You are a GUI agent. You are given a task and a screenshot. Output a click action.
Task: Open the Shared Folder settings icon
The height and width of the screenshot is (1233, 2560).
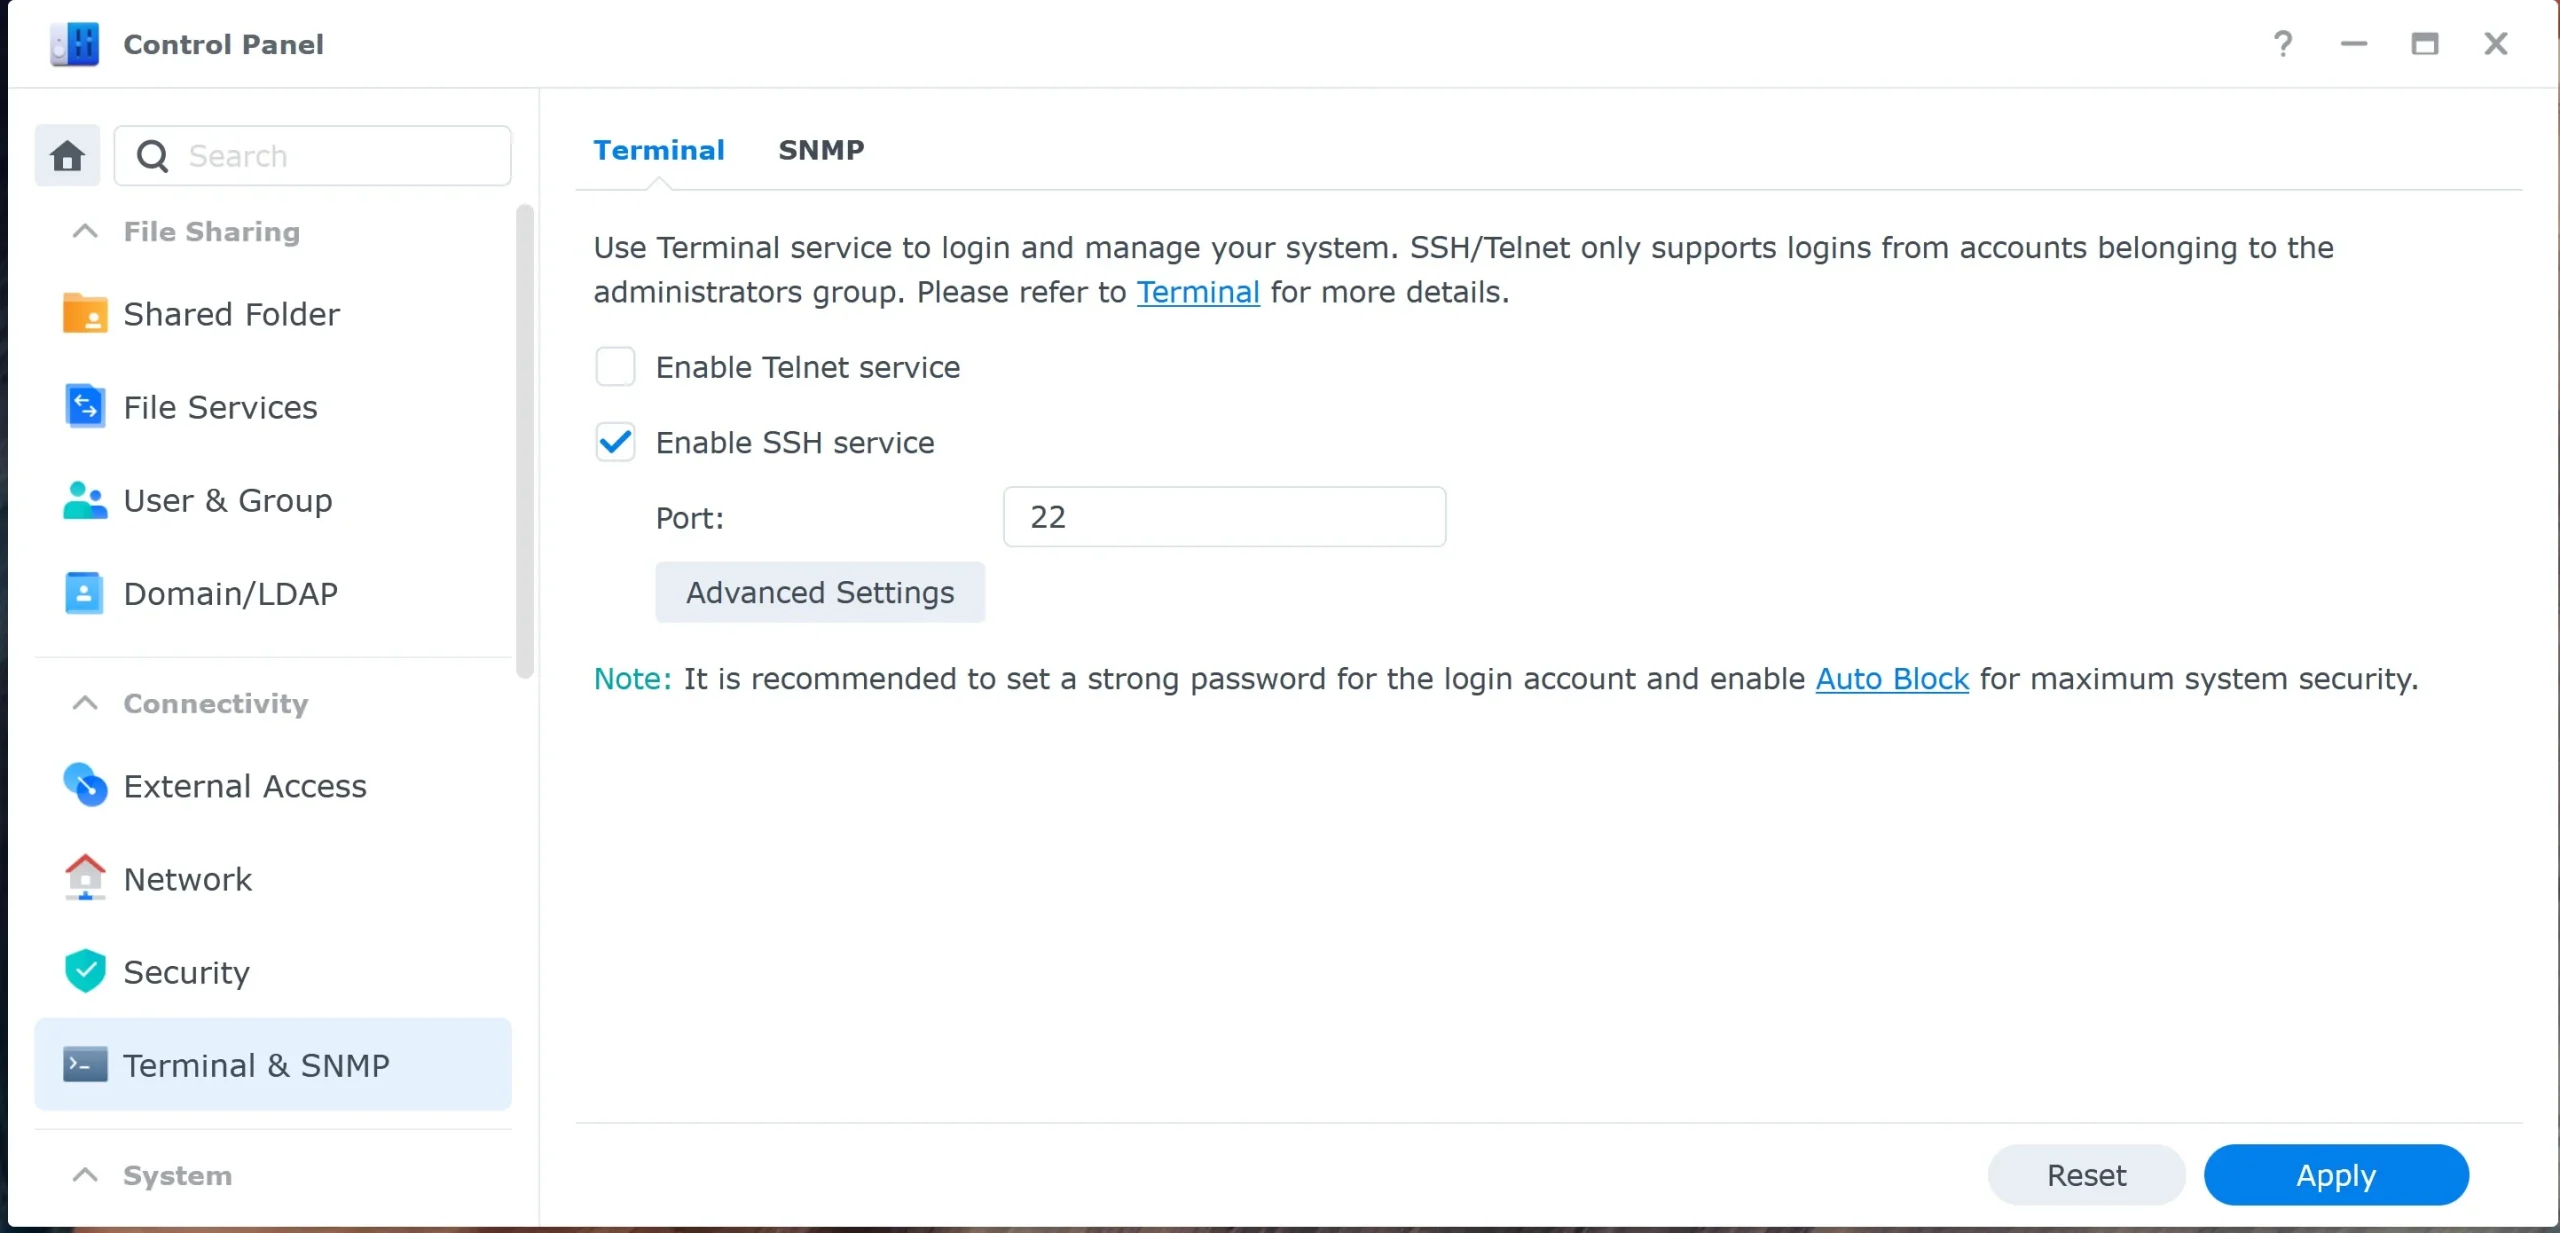[x=84, y=313]
